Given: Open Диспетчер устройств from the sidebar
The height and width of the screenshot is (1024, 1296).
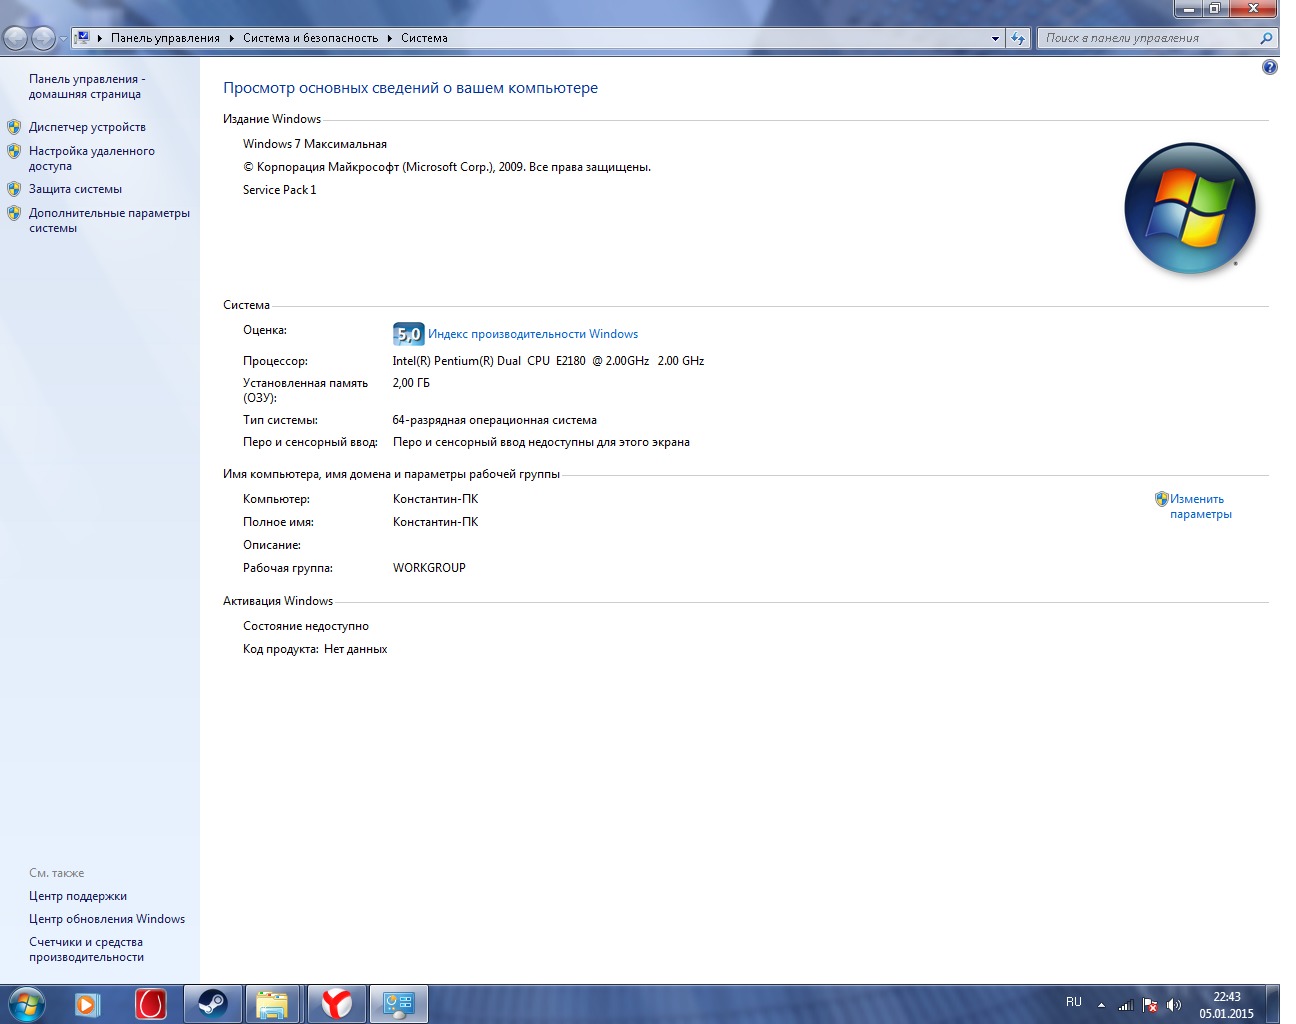Looking at the screenshot, I should coord(87,127).
